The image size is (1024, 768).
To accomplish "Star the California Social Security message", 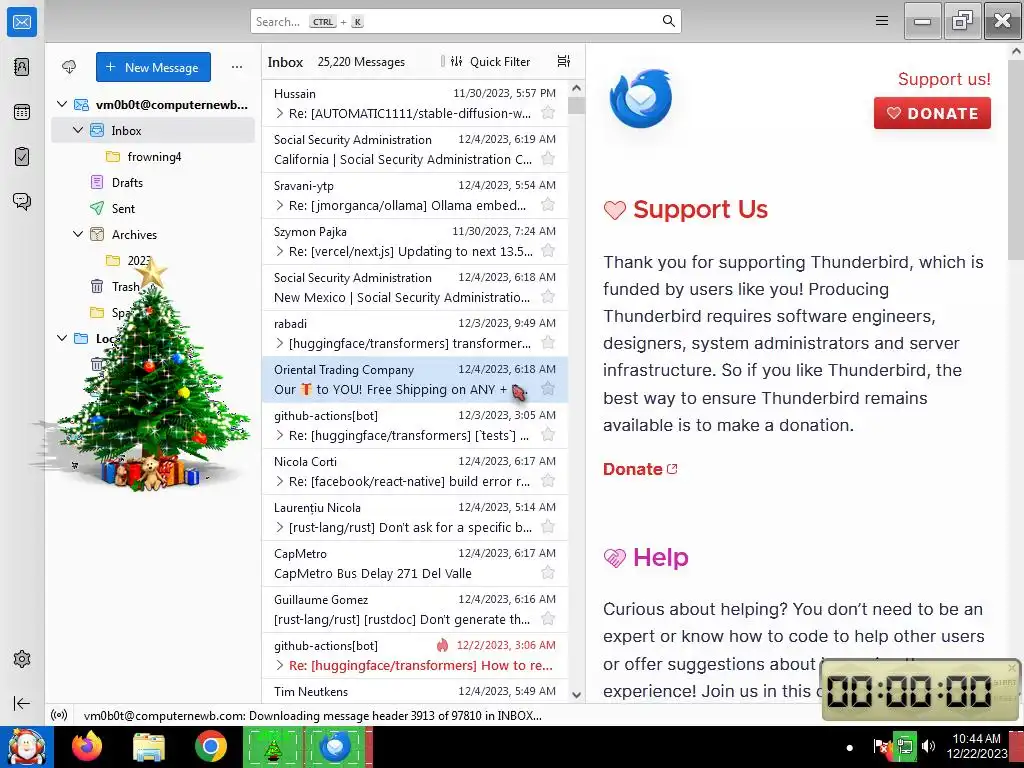I will click(x=548, y=159).
